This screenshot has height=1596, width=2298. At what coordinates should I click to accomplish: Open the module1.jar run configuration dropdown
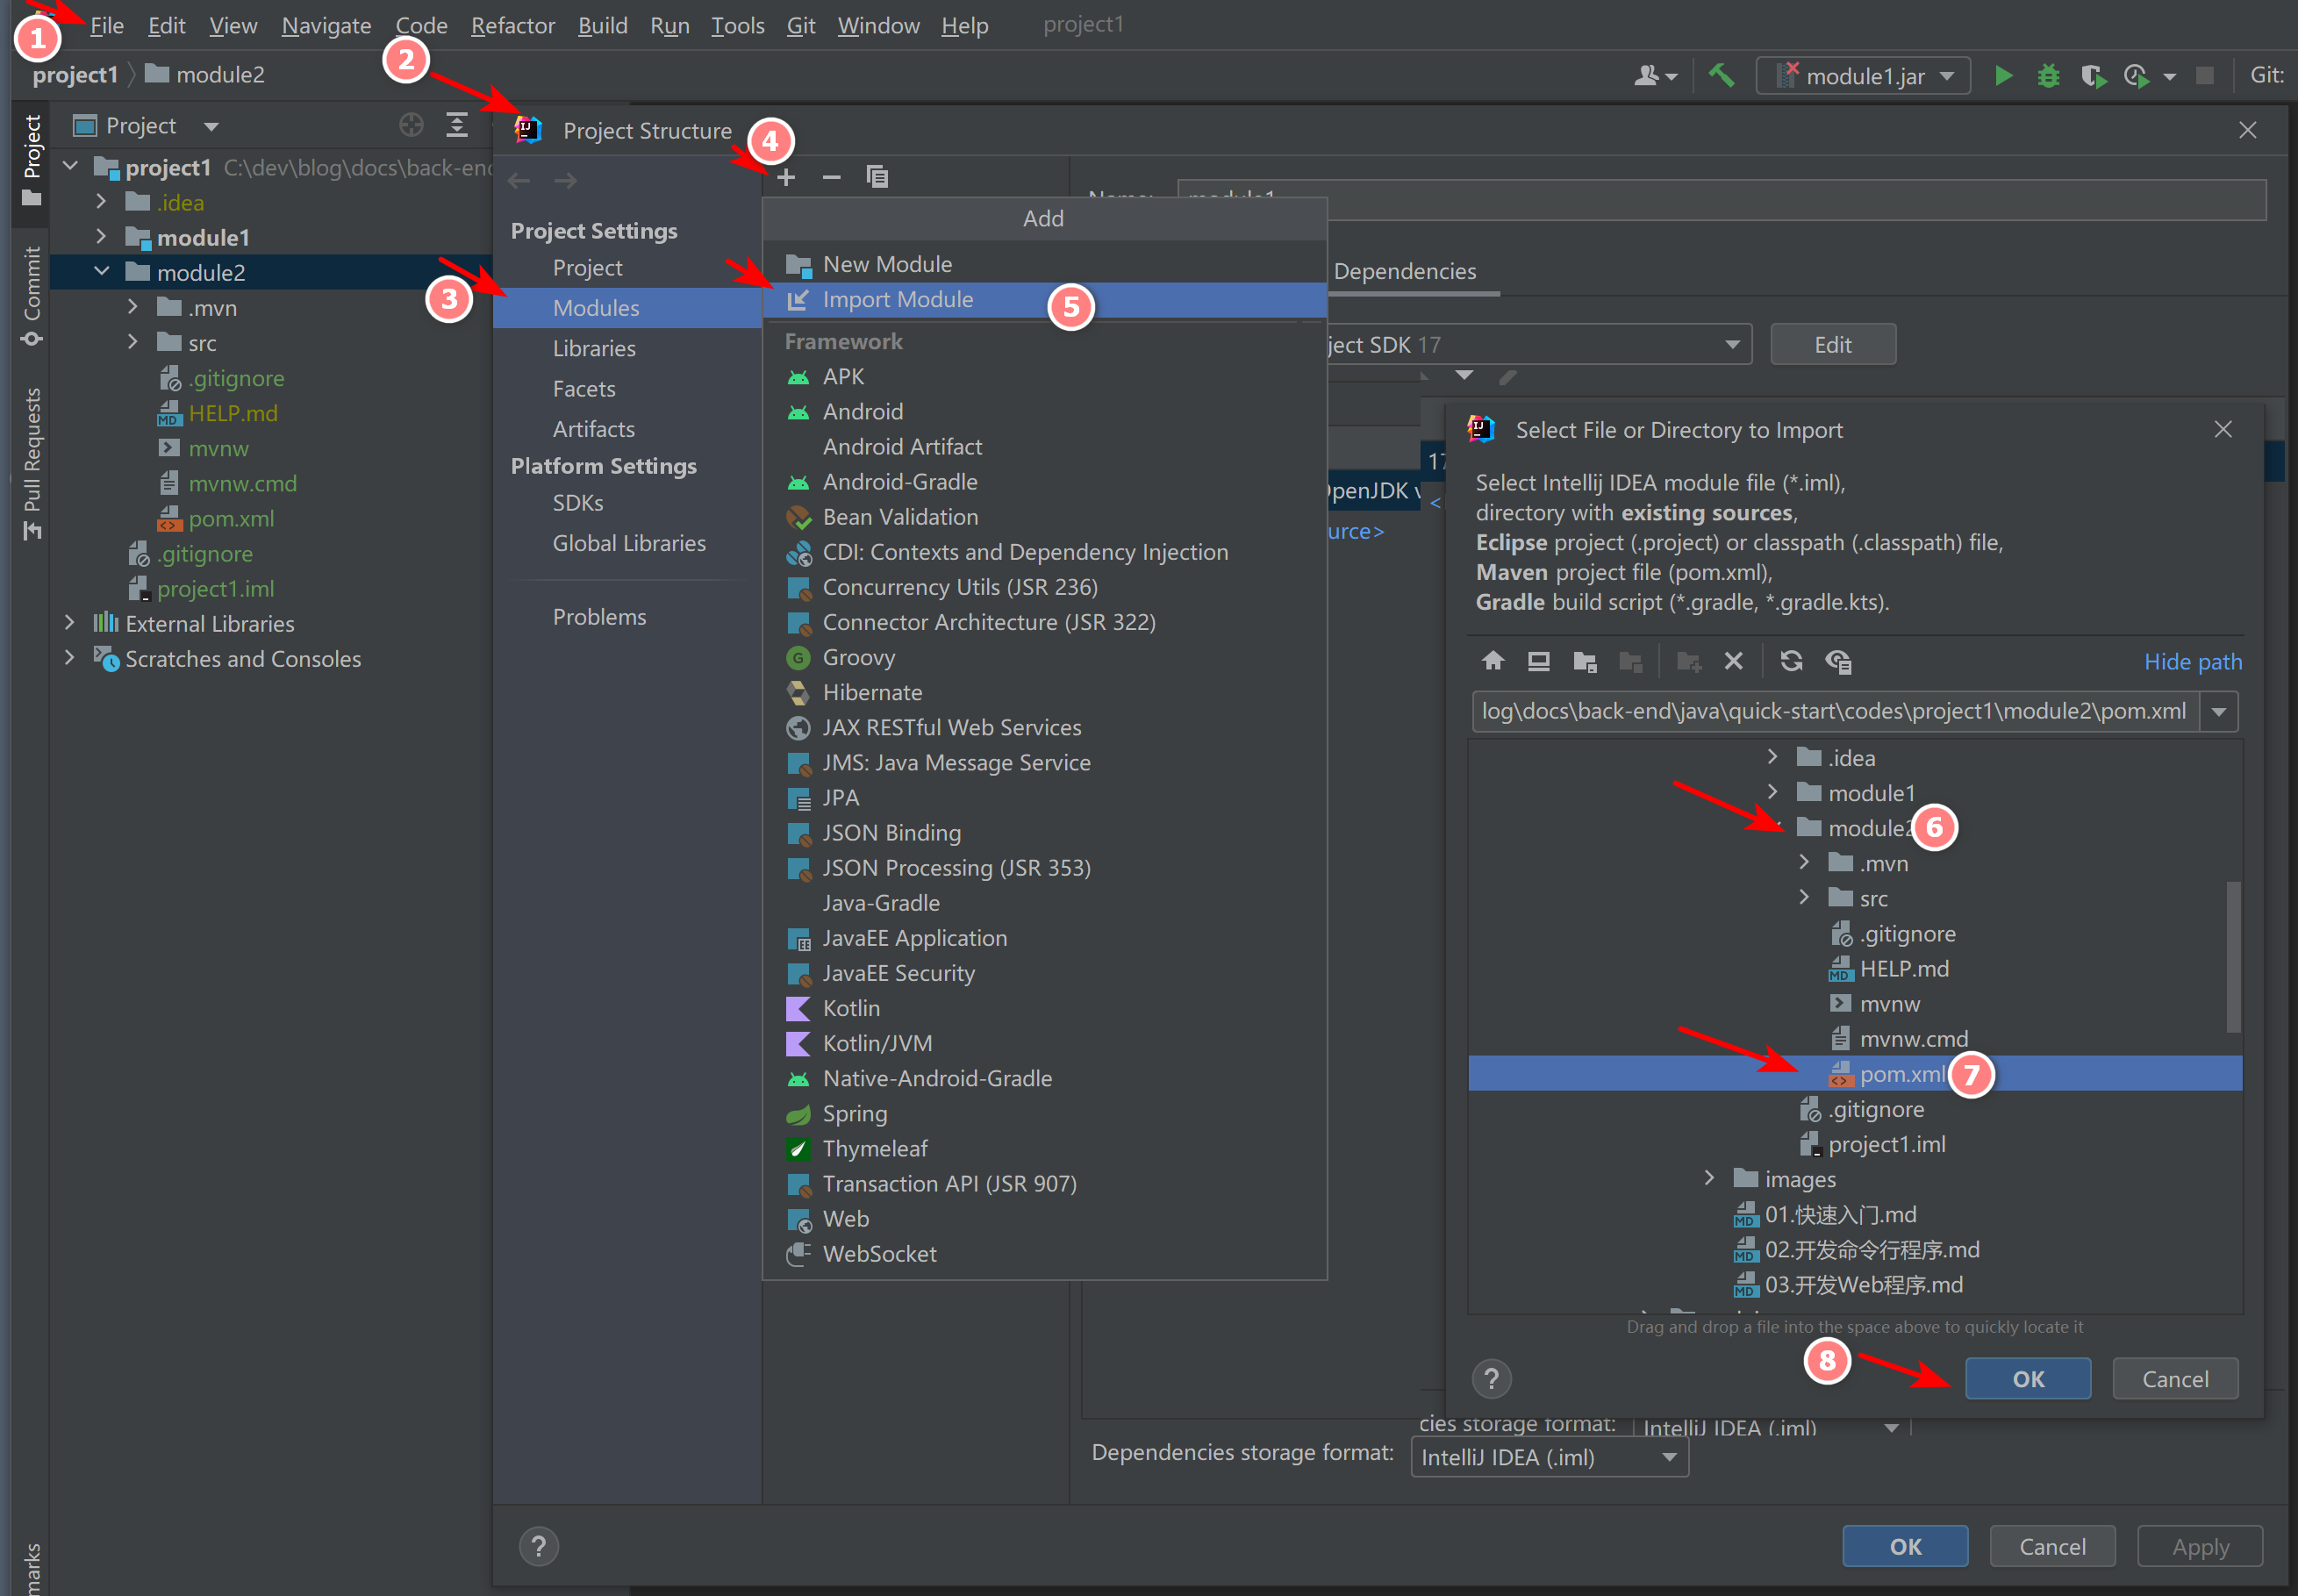pyautogui.click(x=1863, y=76)
